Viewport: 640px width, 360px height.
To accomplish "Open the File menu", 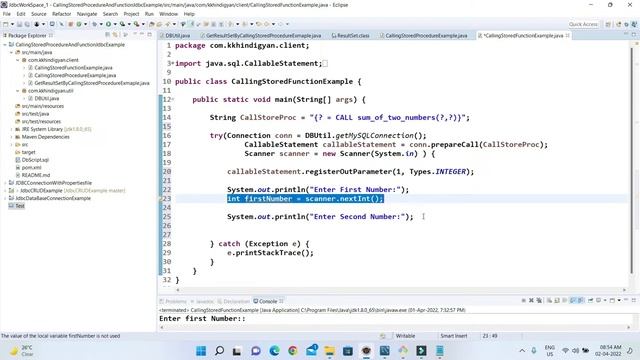I will click(7, 14).
